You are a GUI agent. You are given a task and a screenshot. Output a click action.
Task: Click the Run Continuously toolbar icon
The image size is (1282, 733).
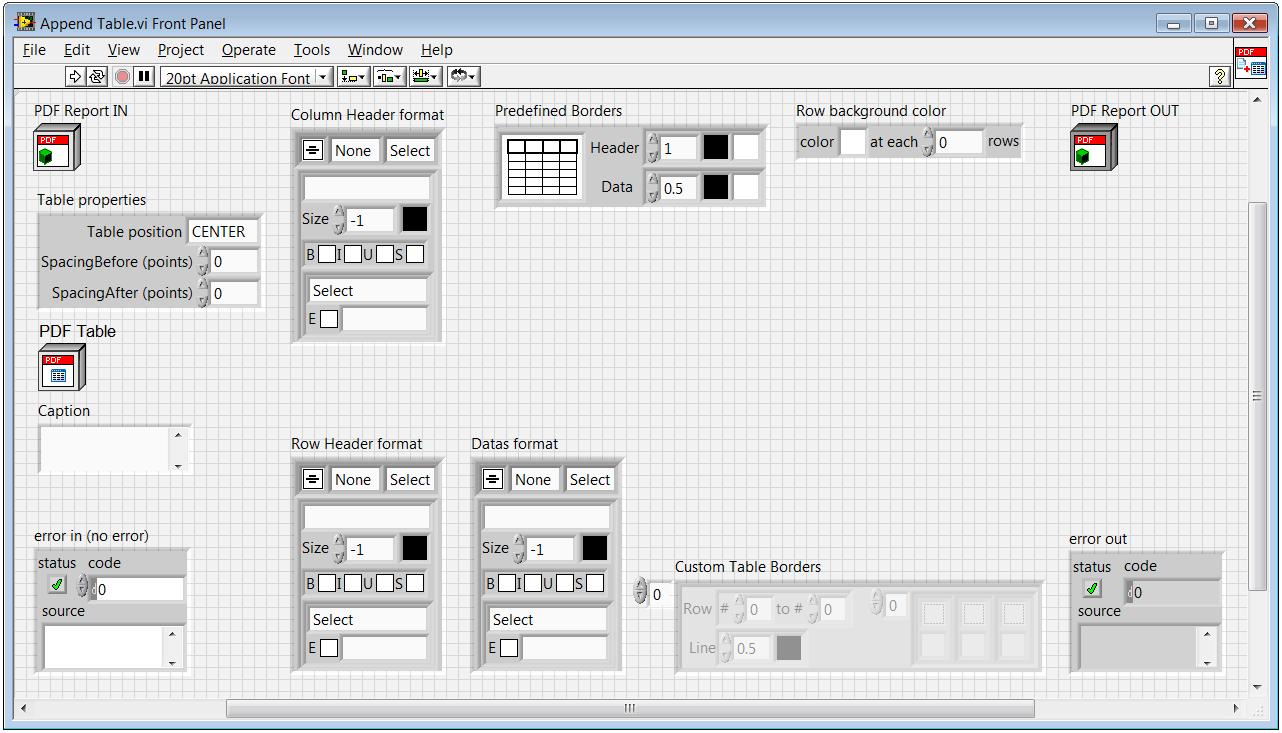point(97,76)
